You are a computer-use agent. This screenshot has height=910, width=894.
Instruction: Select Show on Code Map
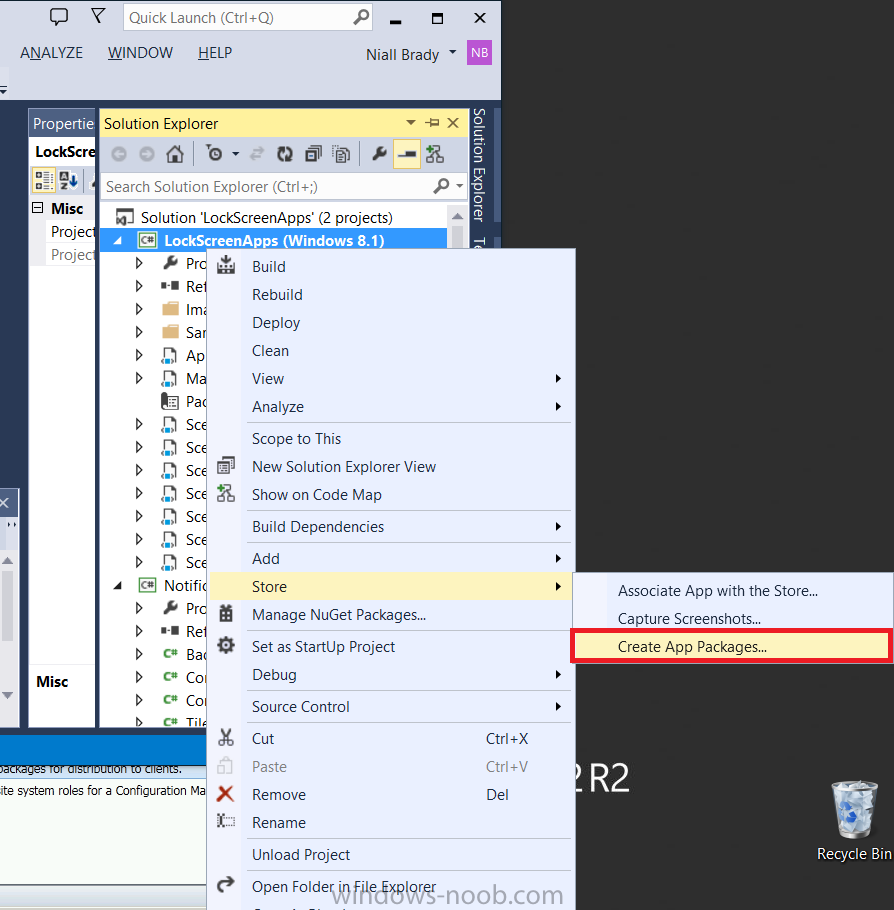point(391,494)
